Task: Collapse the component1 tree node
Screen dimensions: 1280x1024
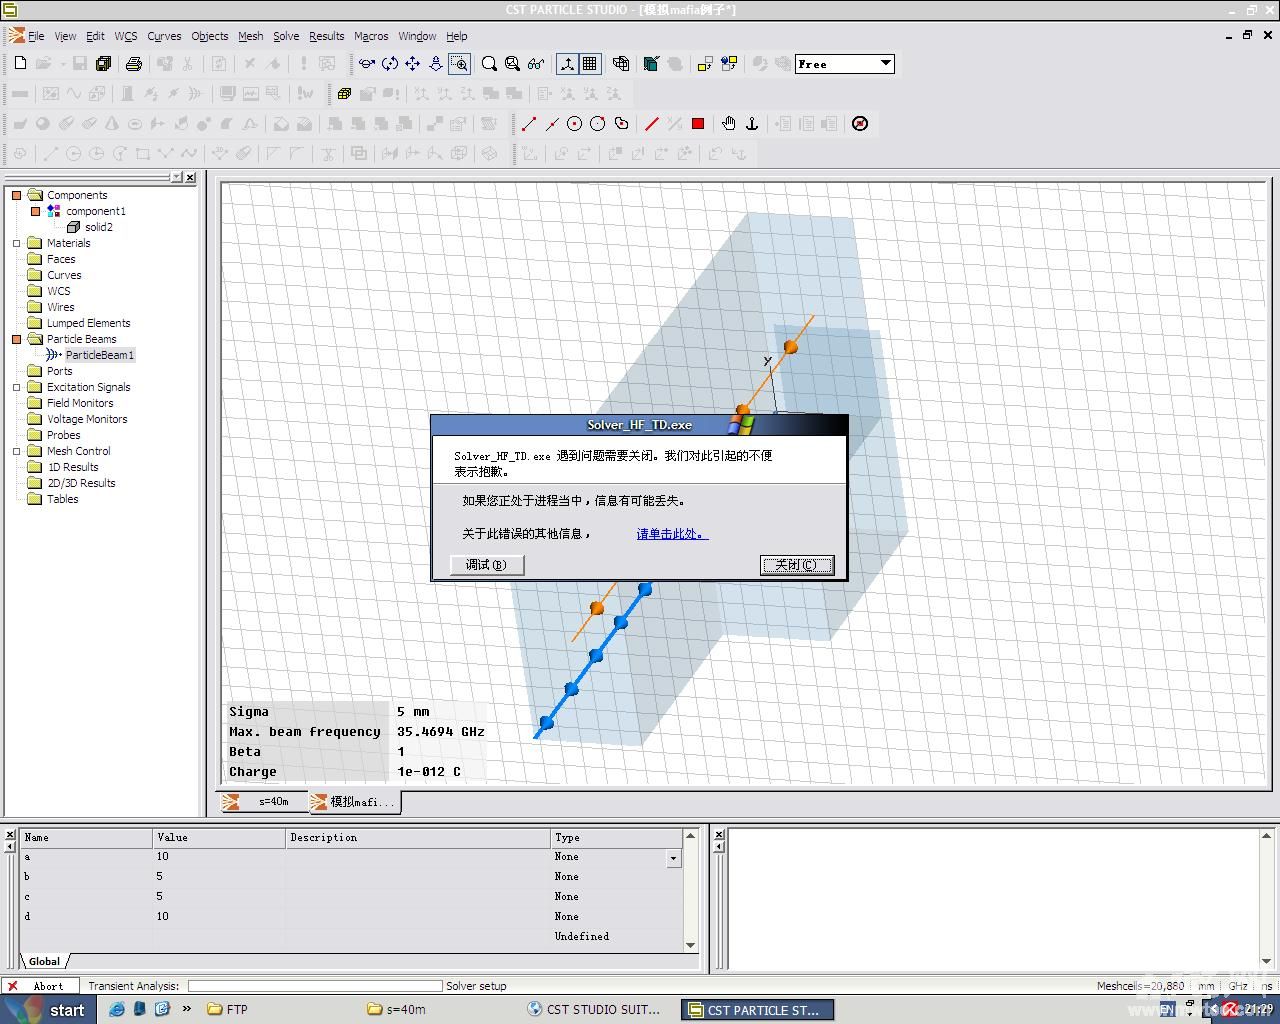Action: coord(35,211)
